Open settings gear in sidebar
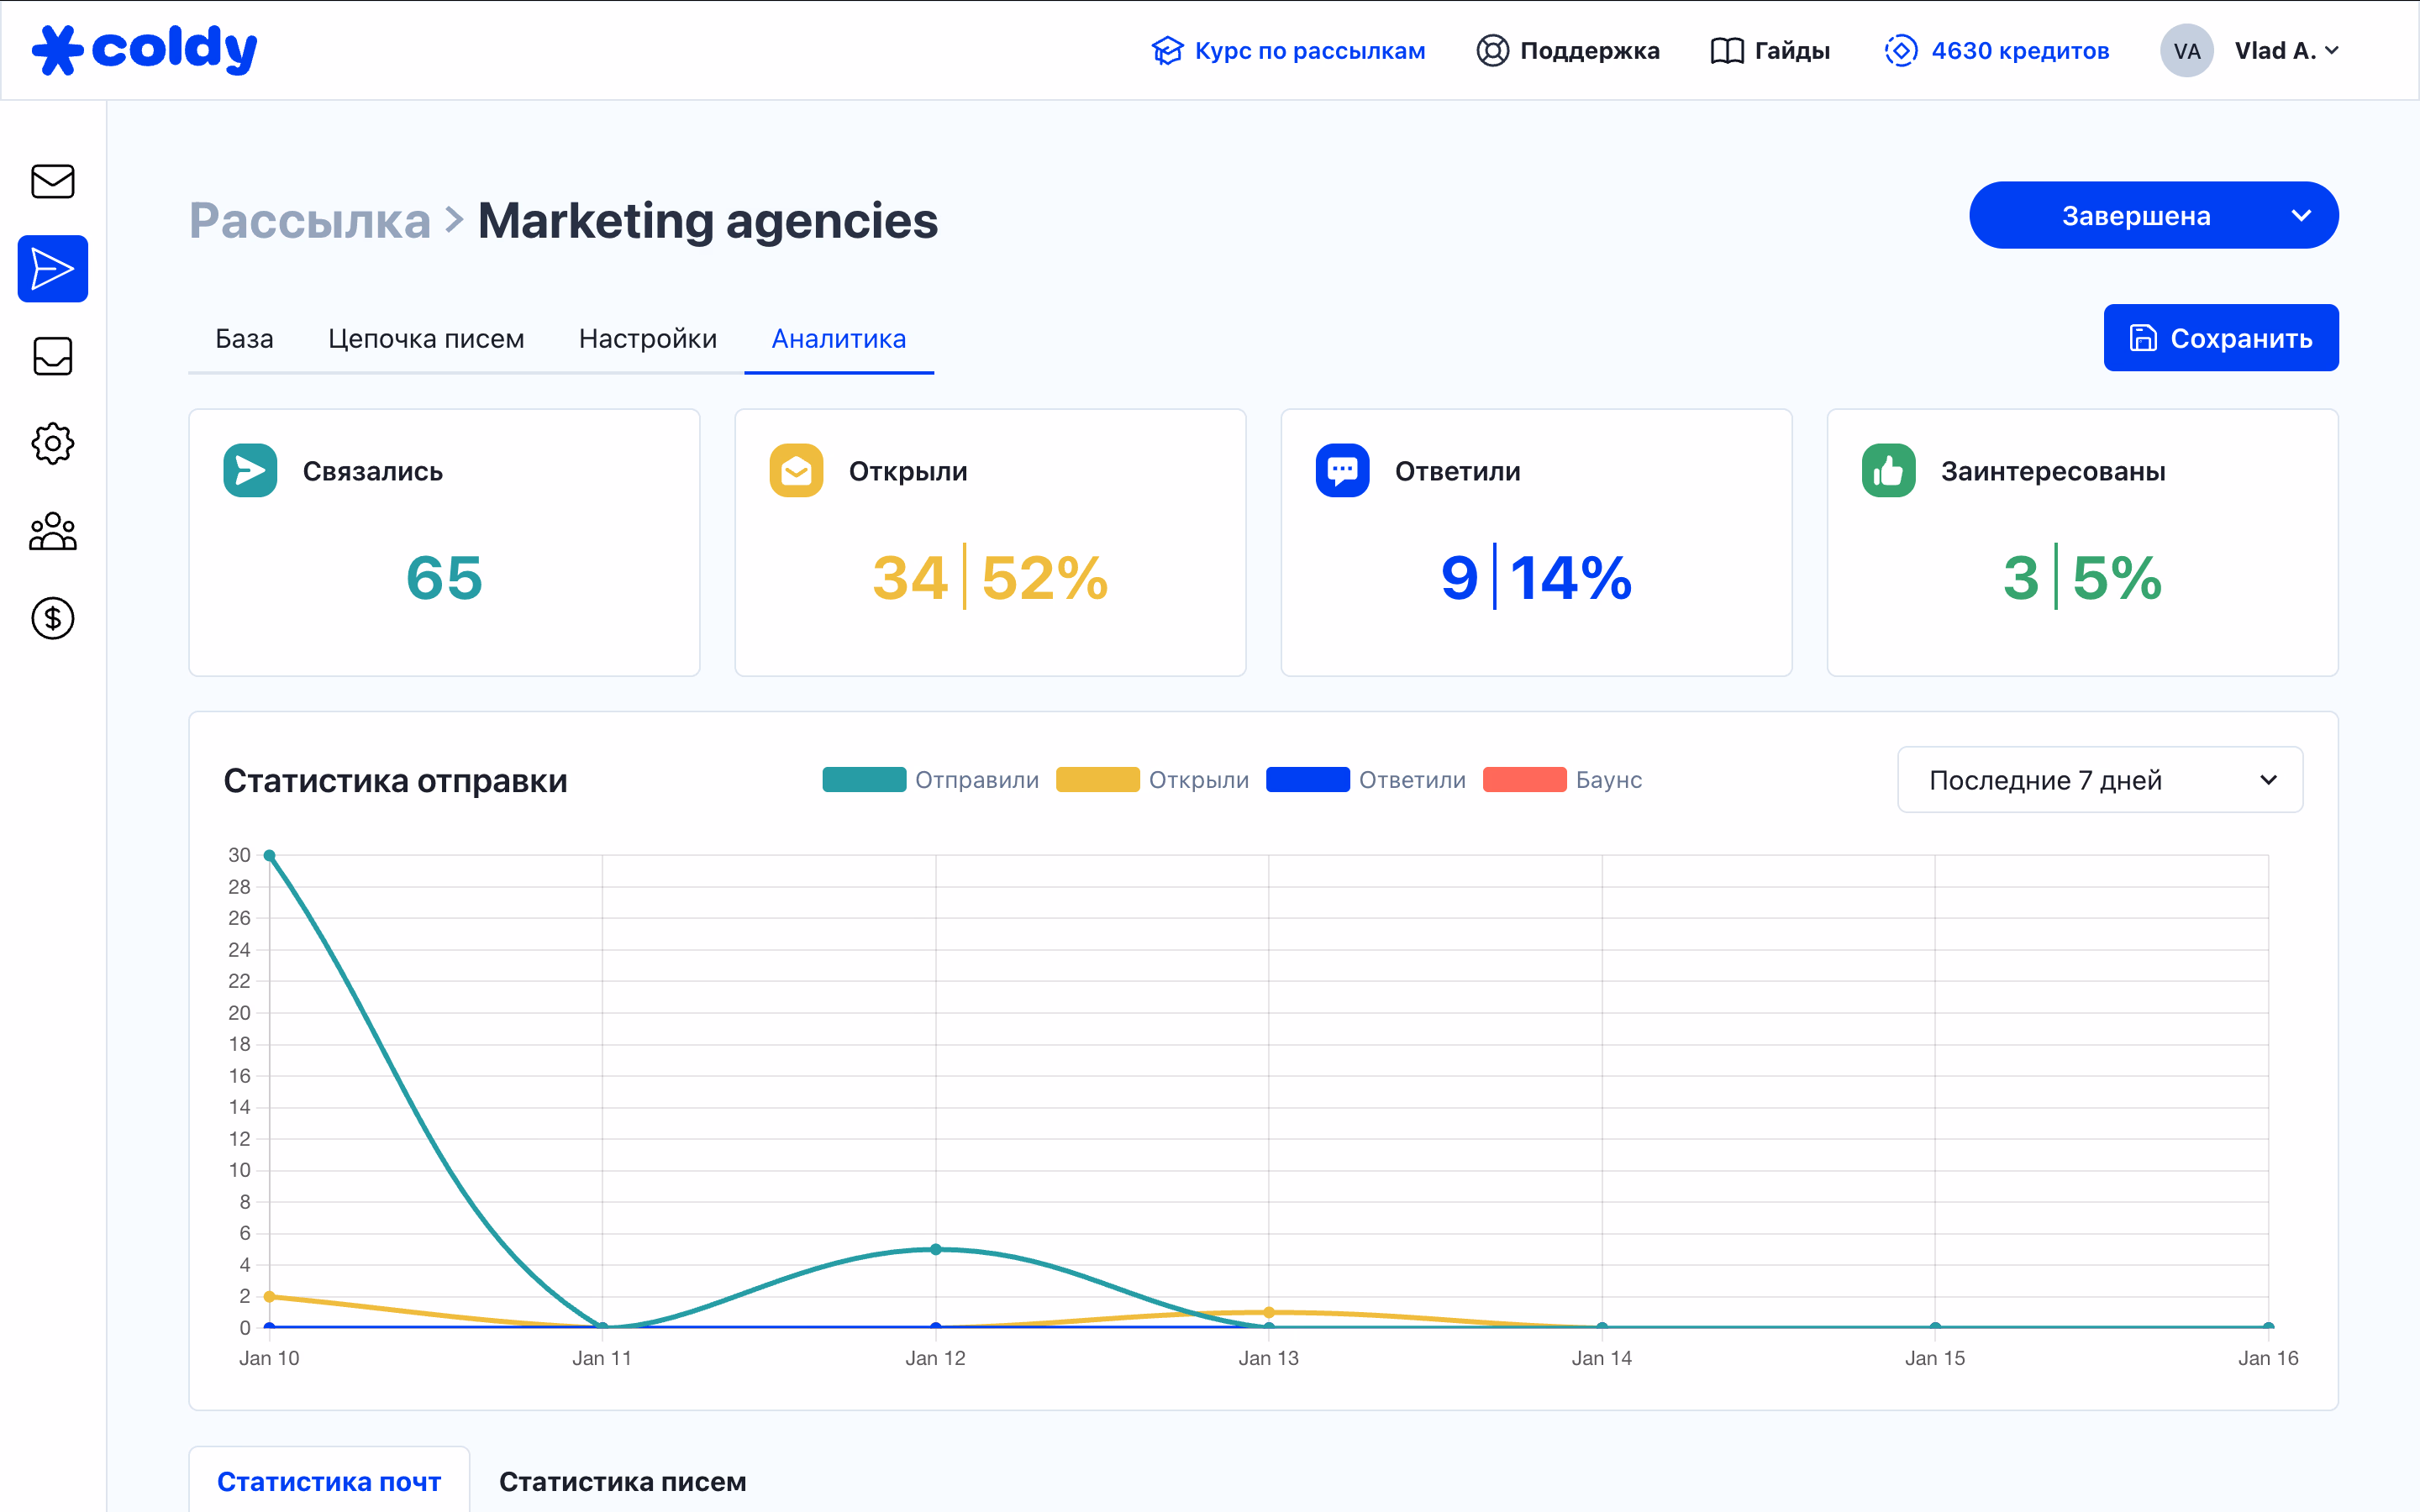This screenshot has width=2420, height=1512. coord(53,443)
